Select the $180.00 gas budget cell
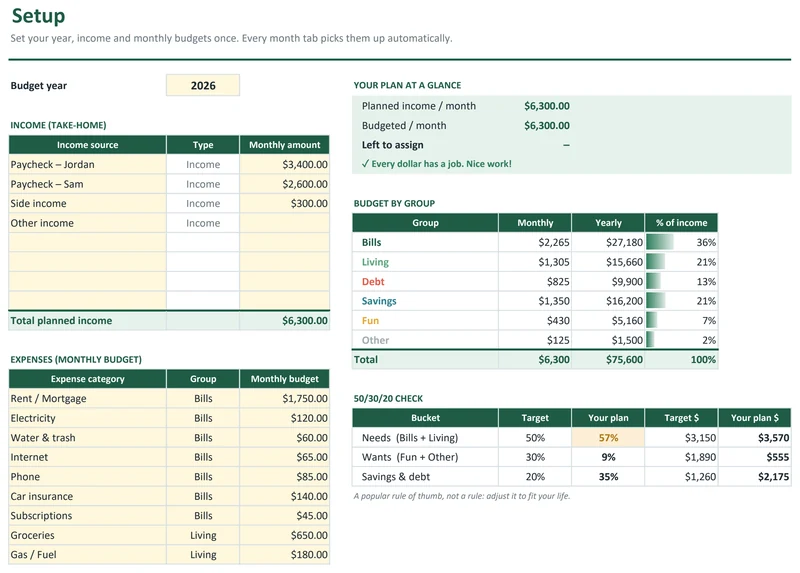Screen dimensions: 800x573 click(284, 555)
